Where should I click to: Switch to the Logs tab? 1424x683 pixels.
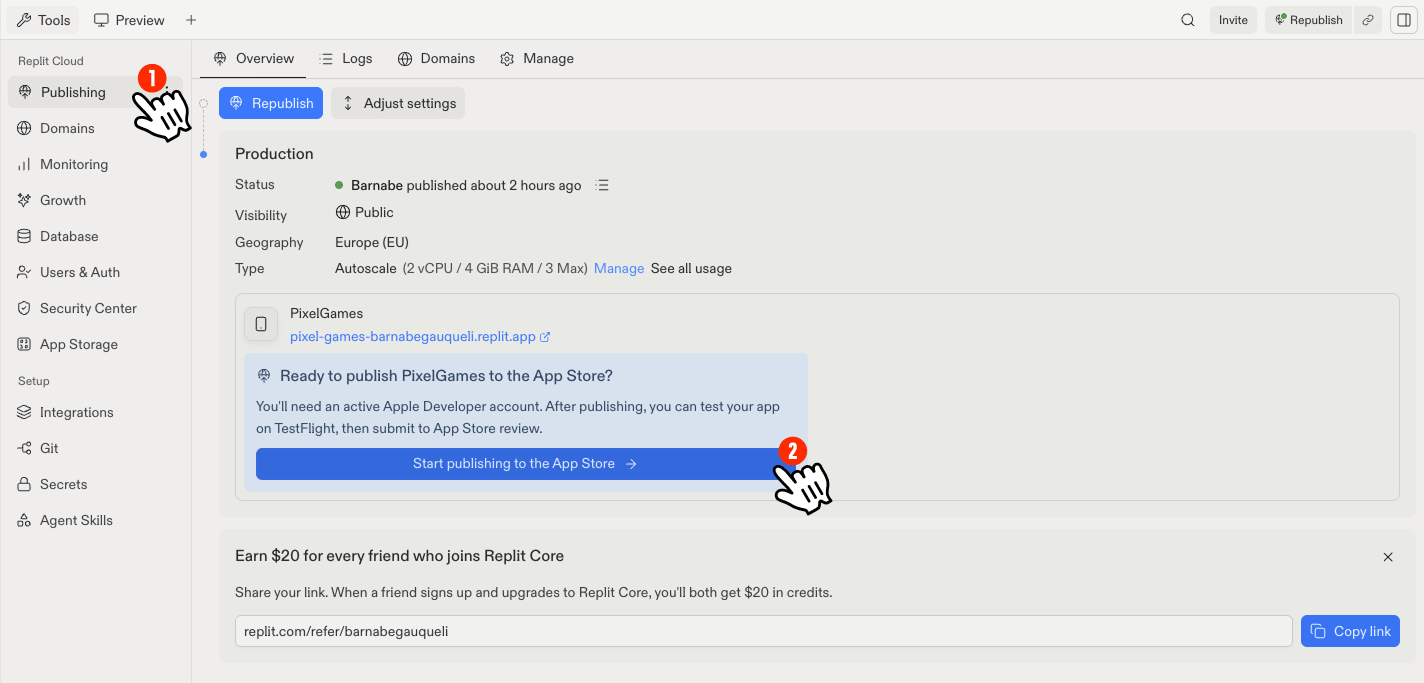[x=345, y=58]
